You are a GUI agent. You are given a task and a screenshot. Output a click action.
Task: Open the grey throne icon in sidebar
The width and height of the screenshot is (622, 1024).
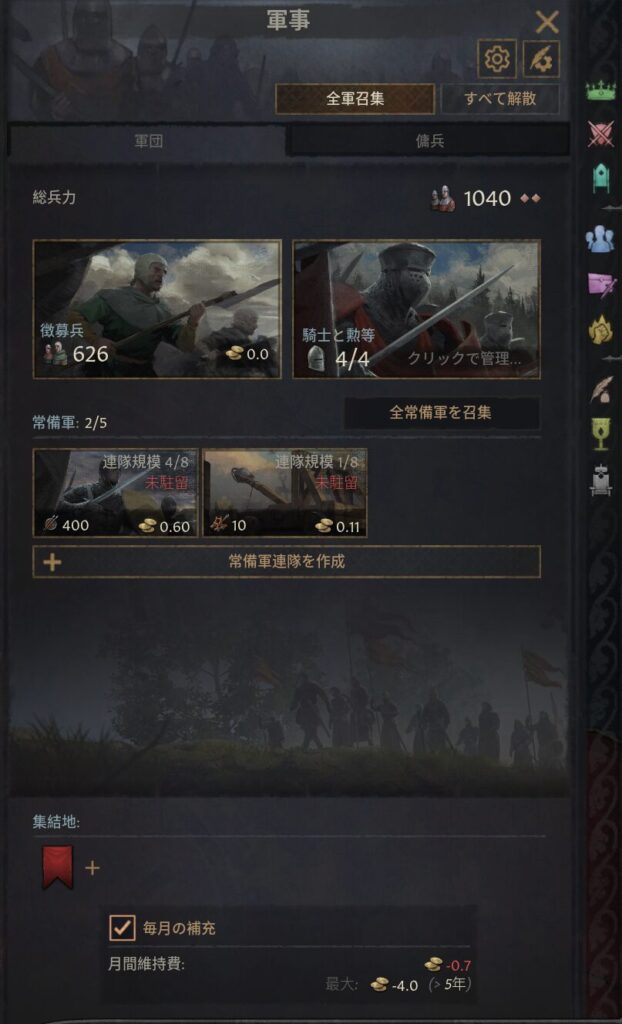pyautogui.click(x=600, y=479)
